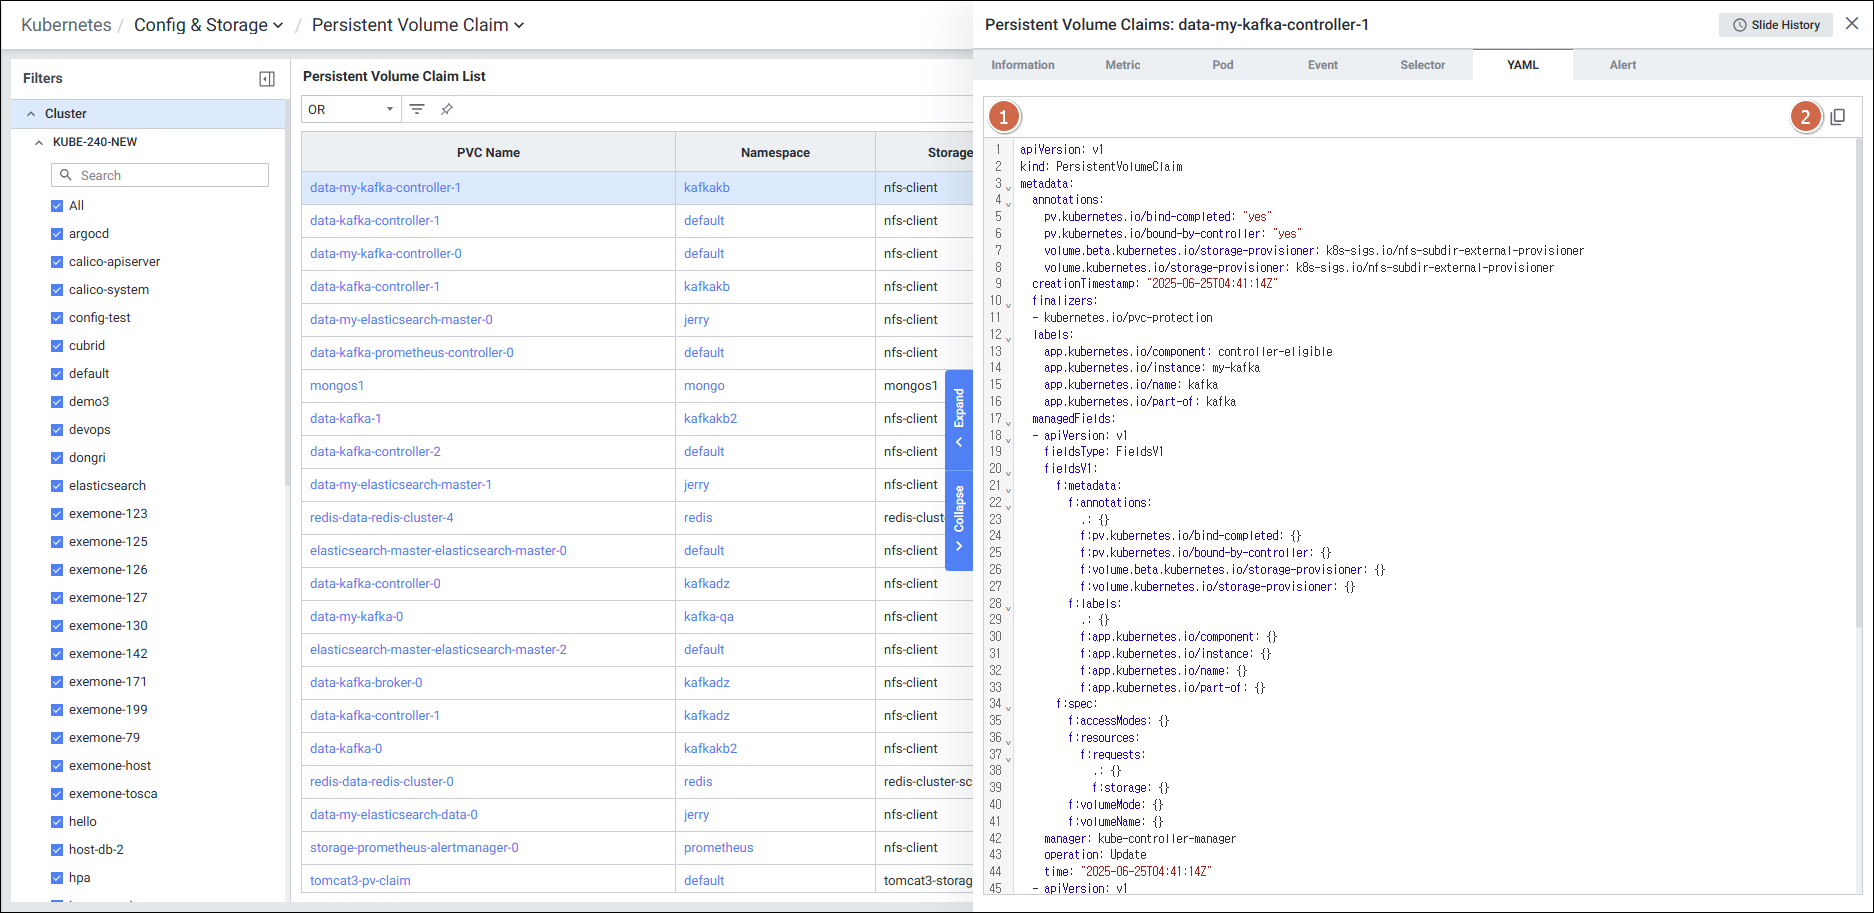Expand the slide panel wider

(x=959, y=419)
